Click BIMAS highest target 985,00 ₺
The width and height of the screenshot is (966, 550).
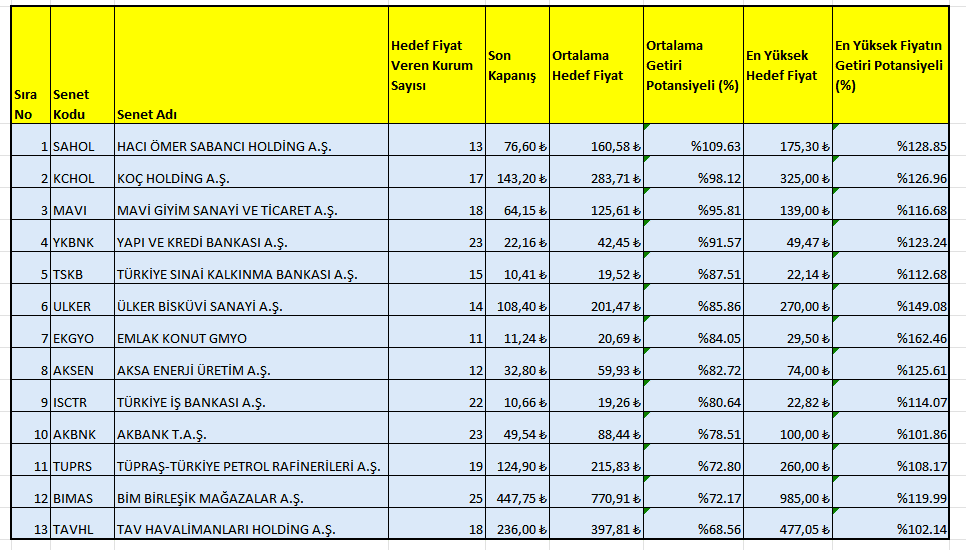point(788,492)
